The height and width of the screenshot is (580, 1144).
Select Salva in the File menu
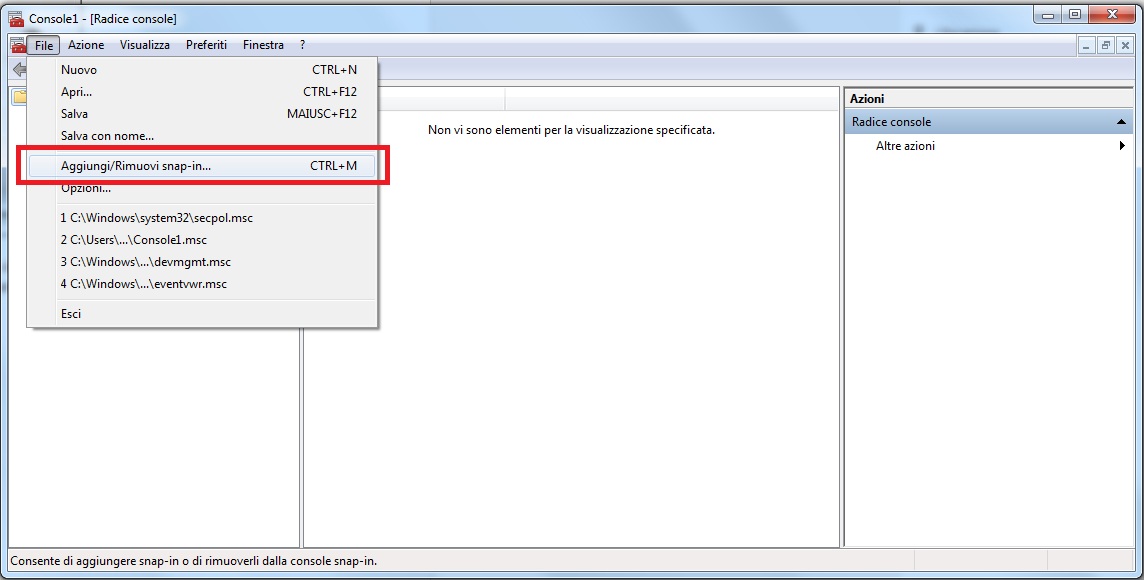202,114
